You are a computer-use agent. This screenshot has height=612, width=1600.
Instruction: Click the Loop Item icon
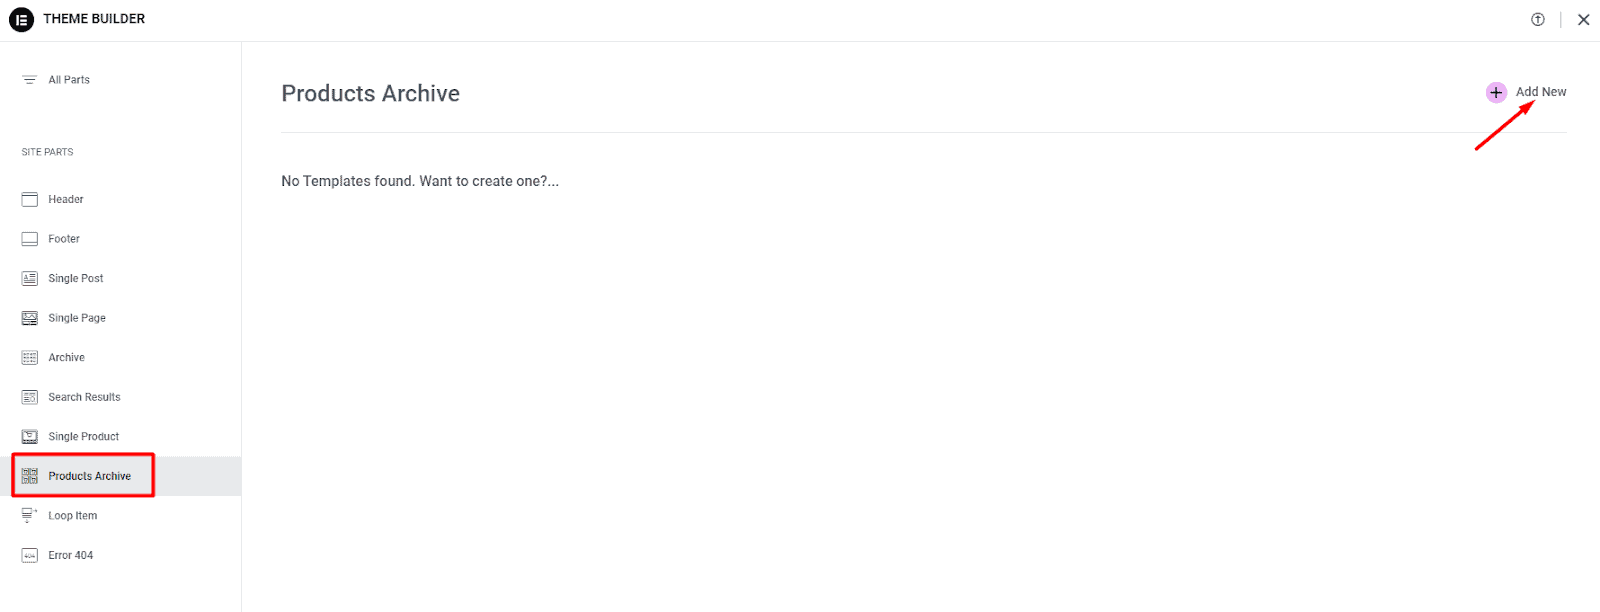30,516
